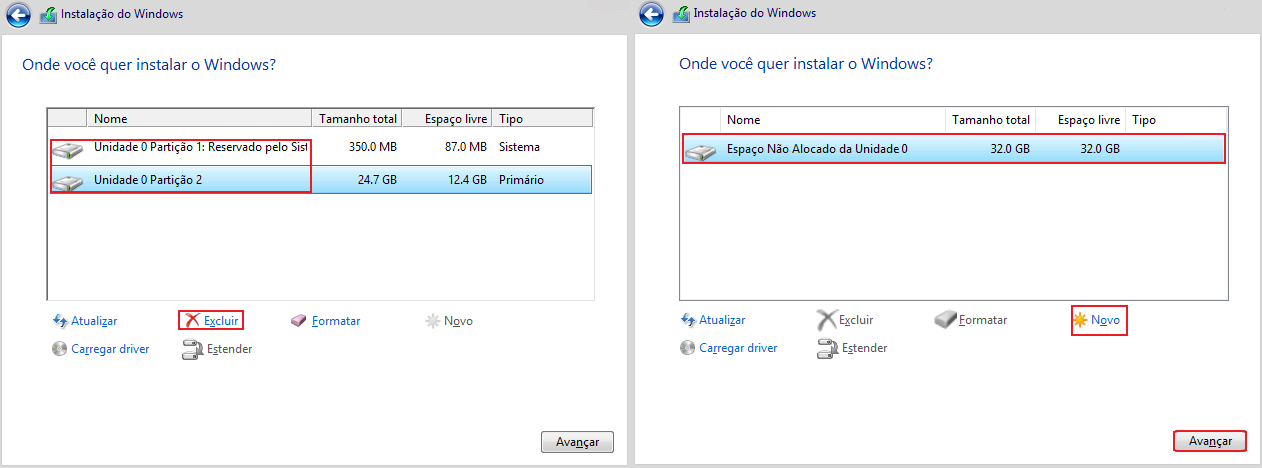Click the Espaço livre column header in left window

tap(447, 119)
